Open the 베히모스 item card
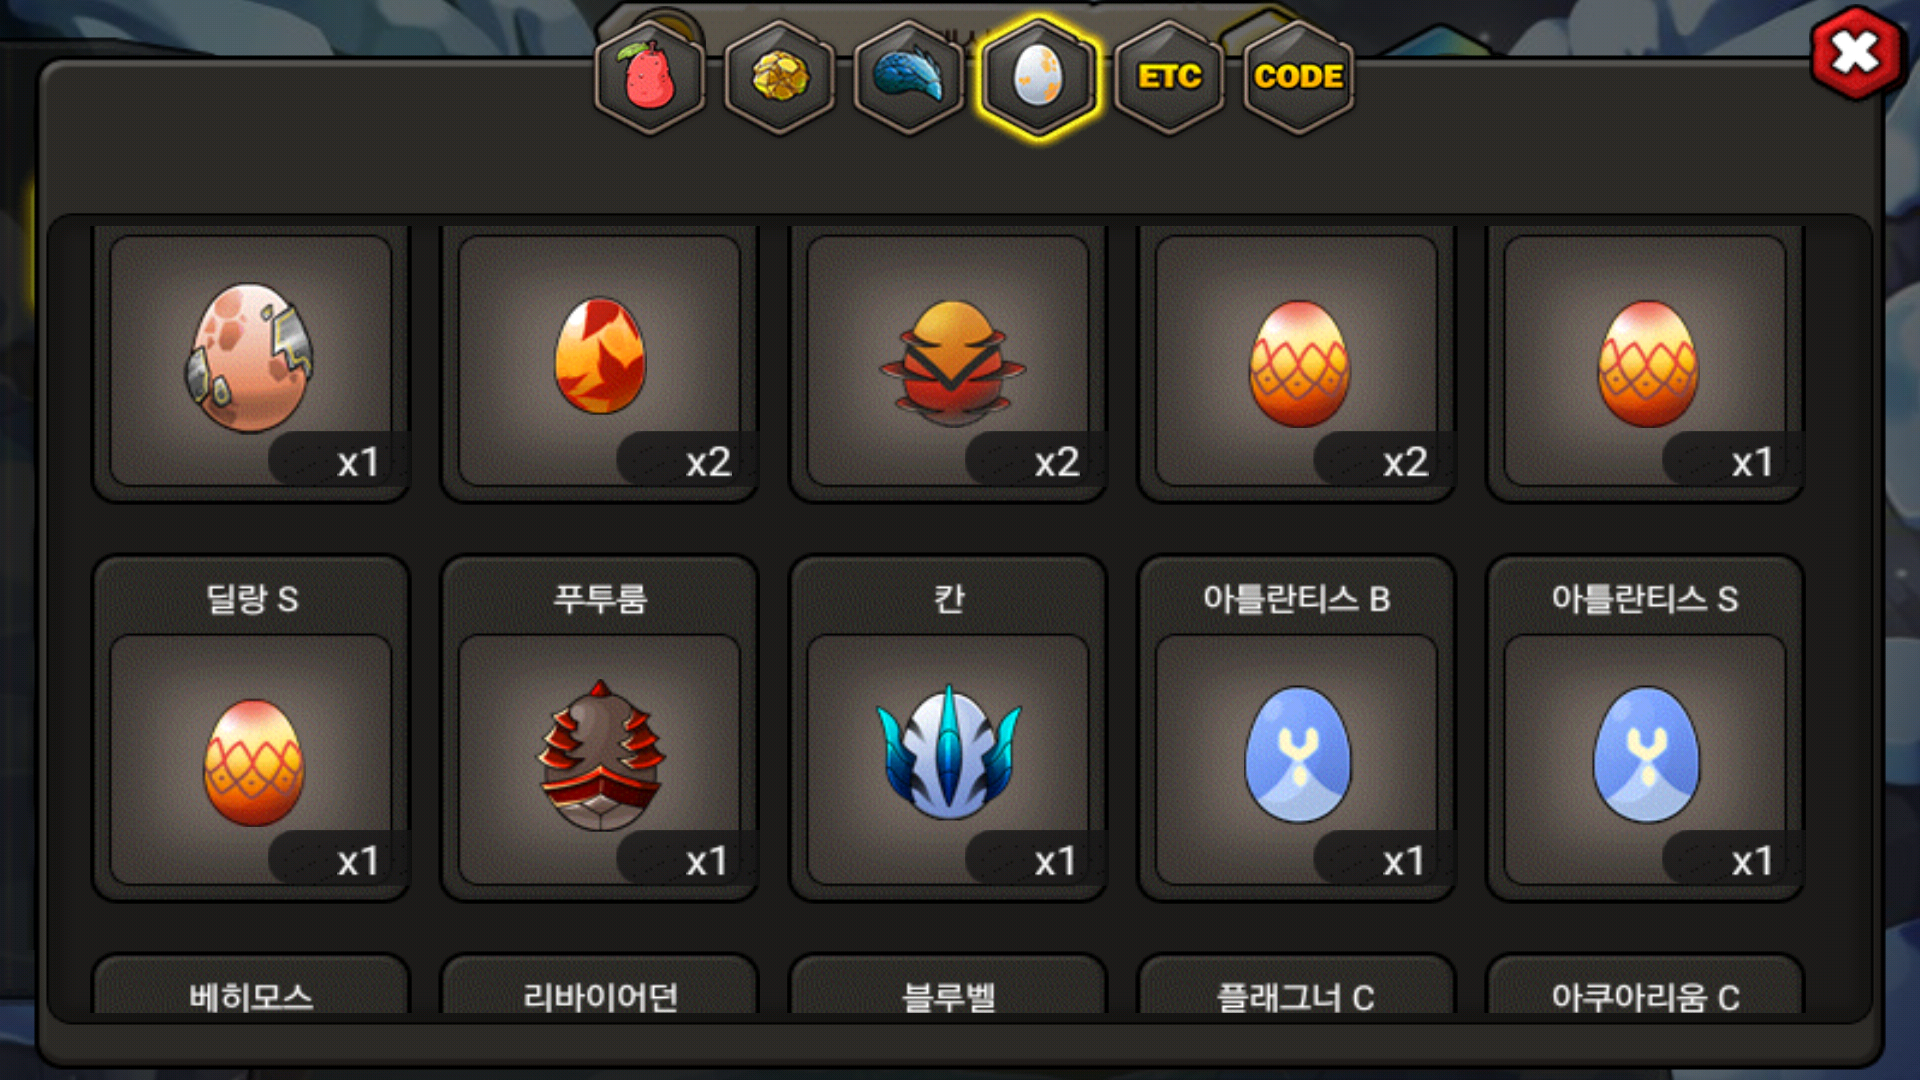Image resolution: width=1920 pixels, height=1080 pixels. pyautogui.click(x=251, y=985)
